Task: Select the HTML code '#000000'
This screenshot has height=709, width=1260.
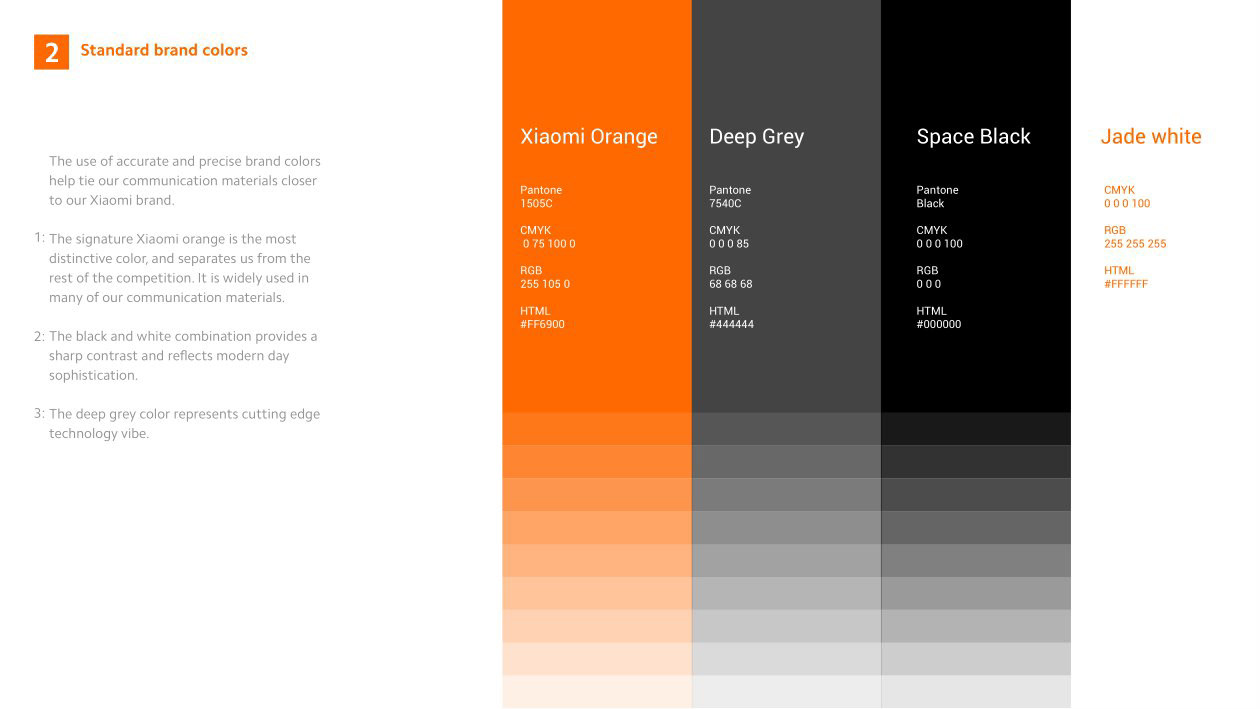Action: click(939, 325)
